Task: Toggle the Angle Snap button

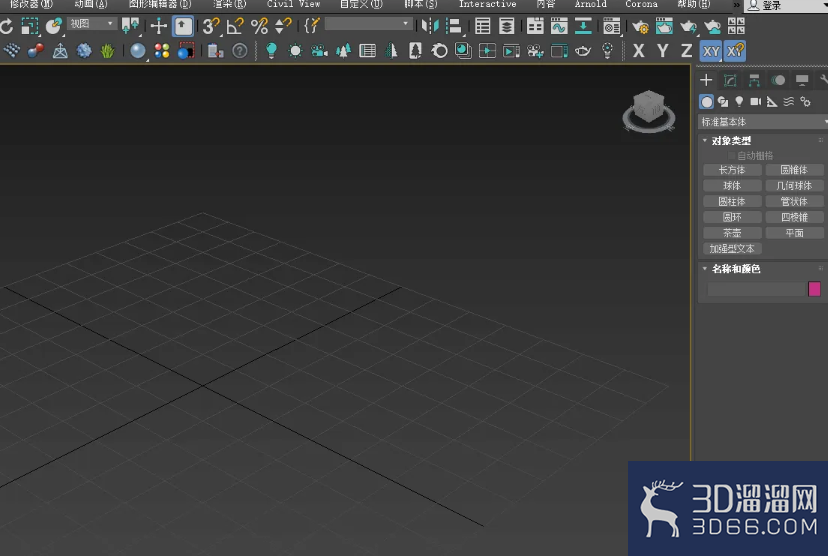Action: click(x=235, y=26)
